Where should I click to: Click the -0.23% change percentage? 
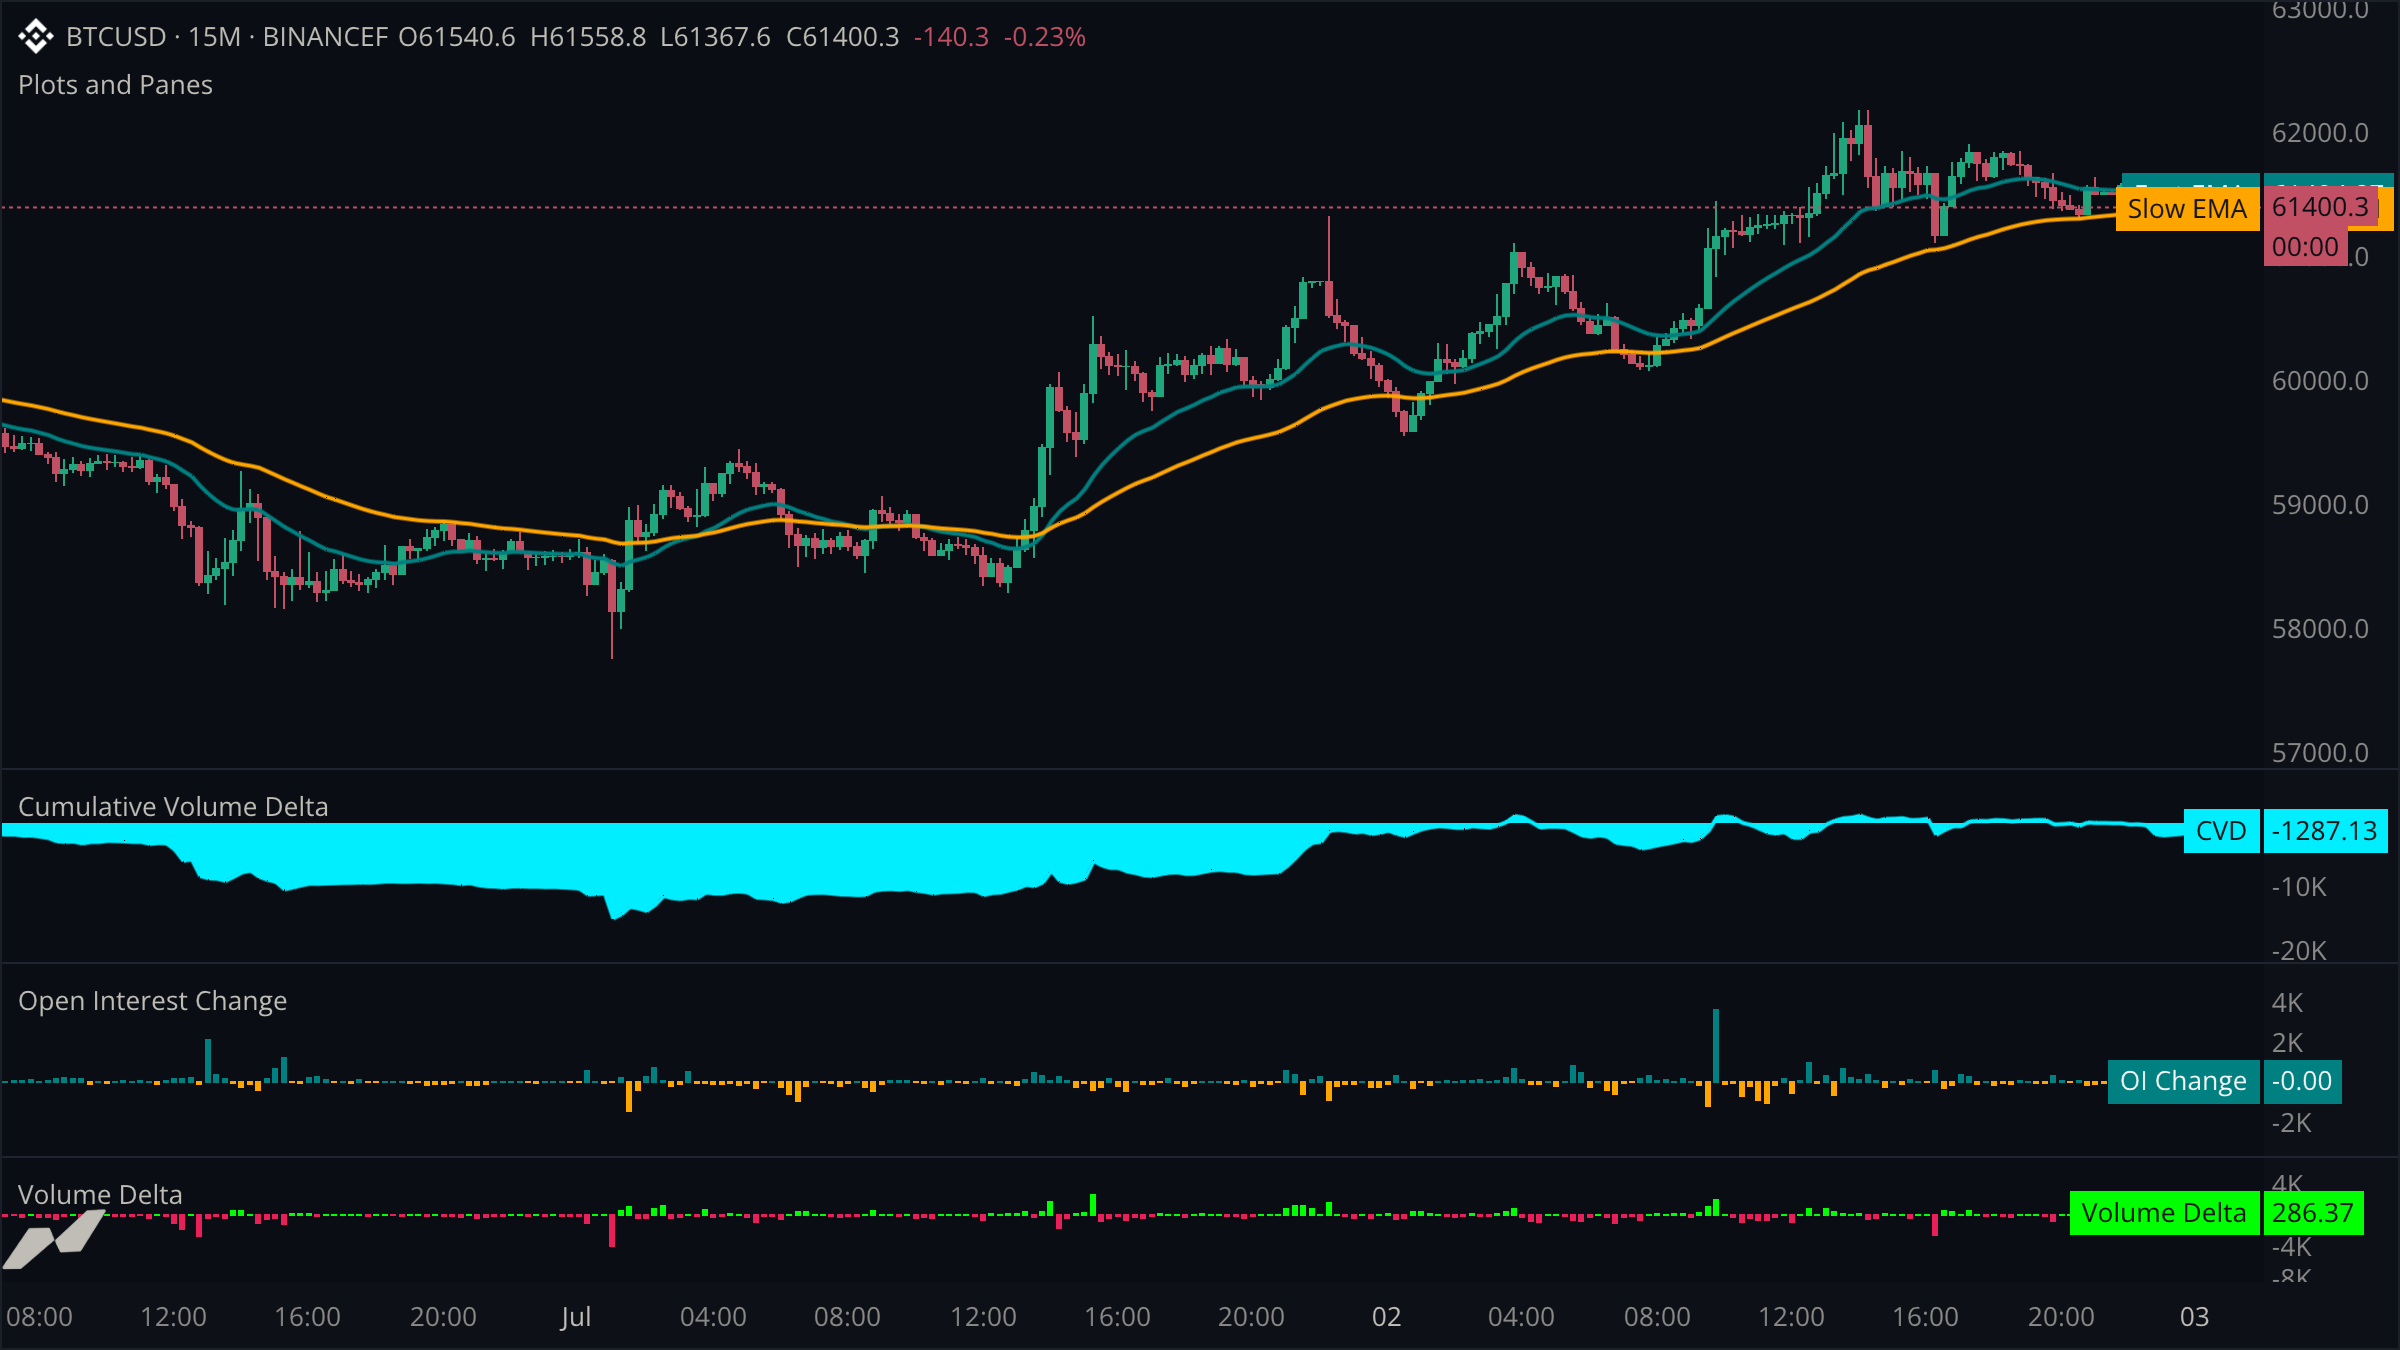coord(1044,37)
